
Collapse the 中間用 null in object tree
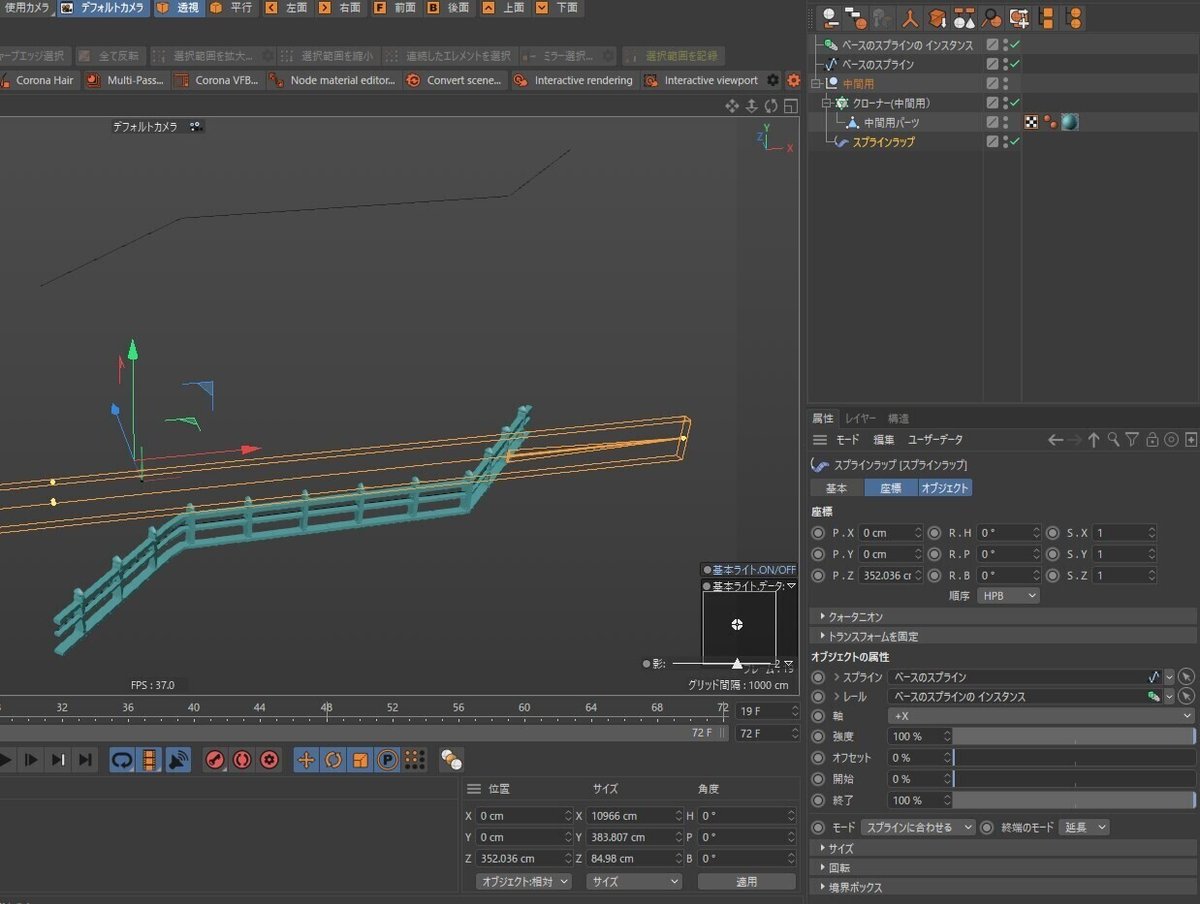click(817, 84)
